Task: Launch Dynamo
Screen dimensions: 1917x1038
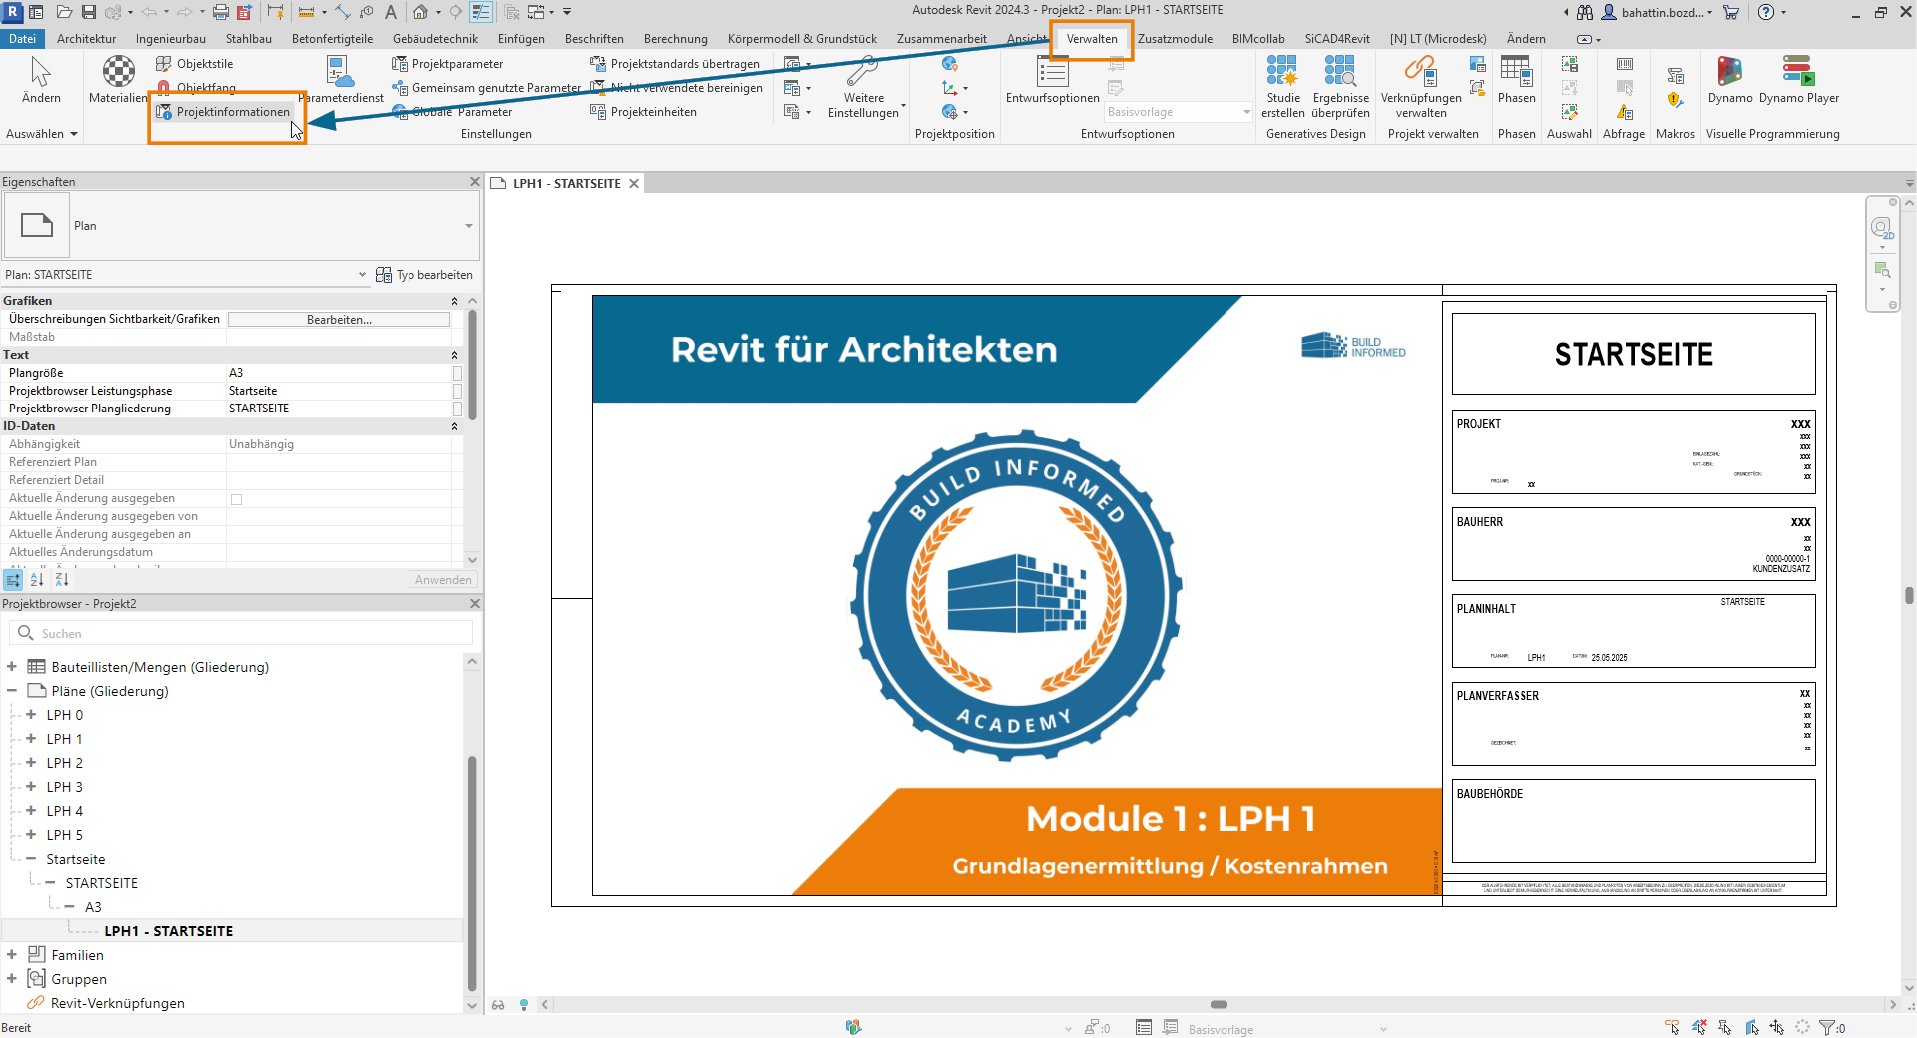Action: tap(1729, 80)
